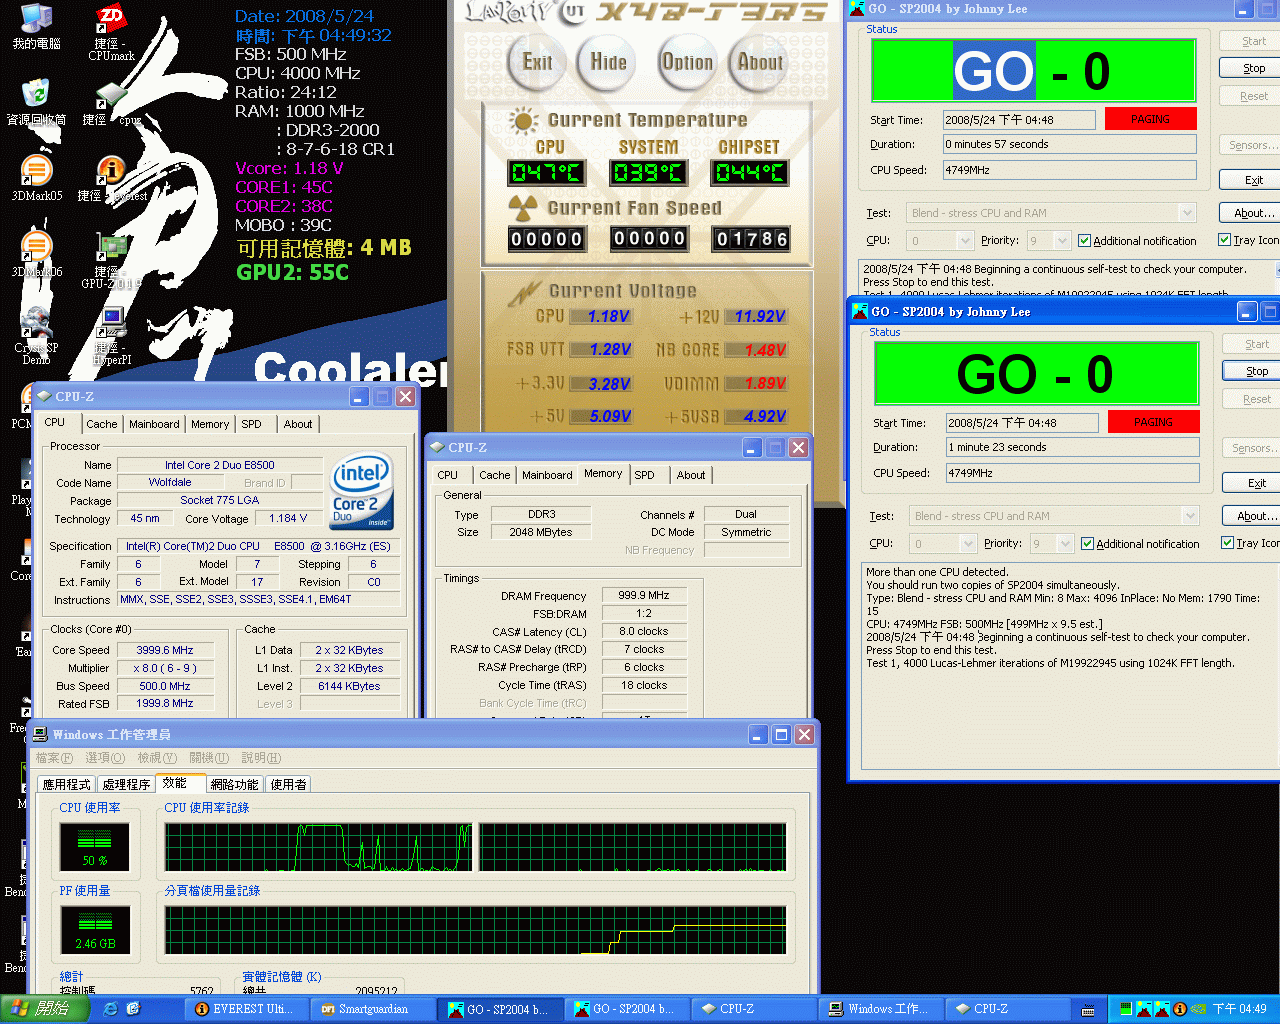Screen dimensions: 1280x1024
Task: Launch the Crysis SP Demo desktop icon
Action: 36,336
